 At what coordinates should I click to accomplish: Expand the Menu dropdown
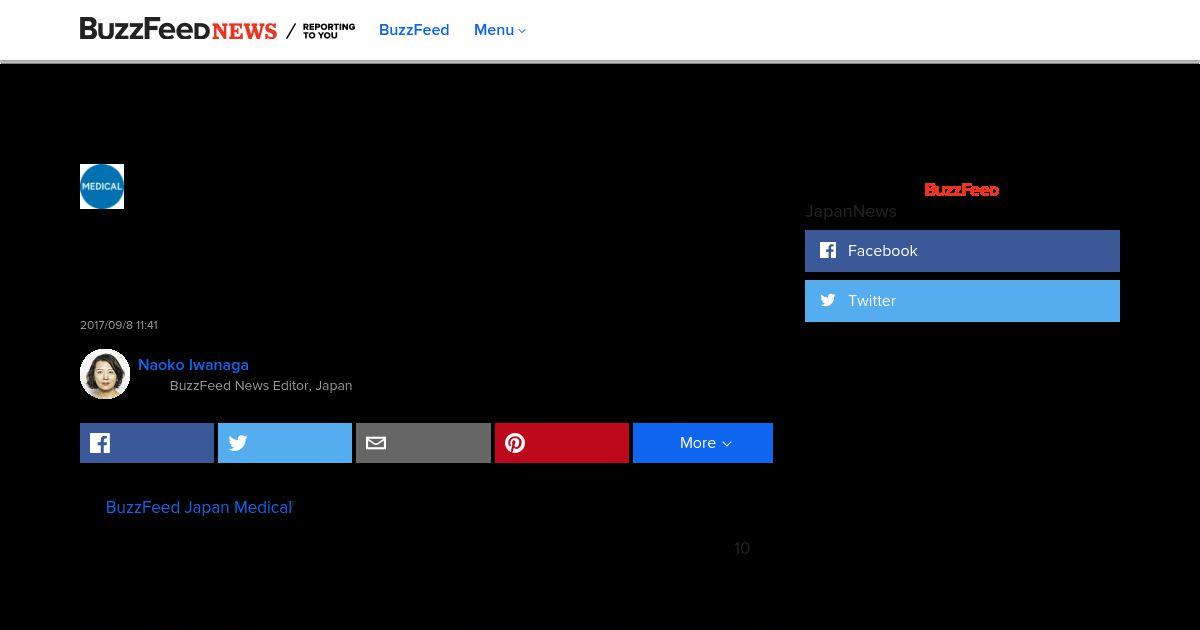tap(500, 30)
